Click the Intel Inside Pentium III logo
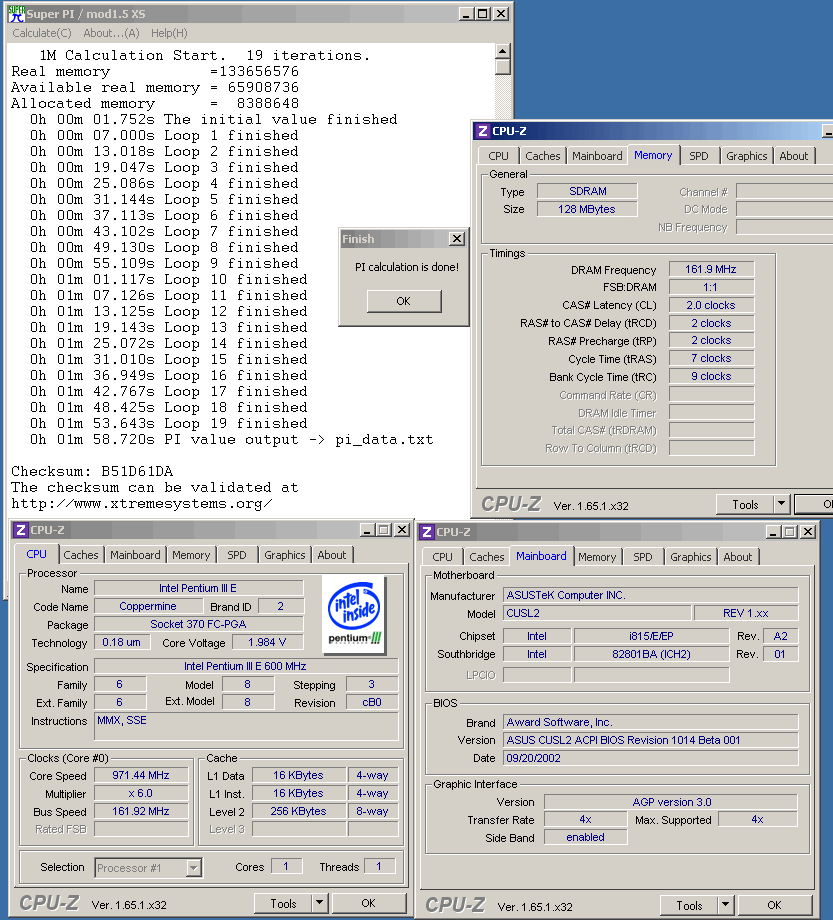833x920 pixels. (354, 614)
